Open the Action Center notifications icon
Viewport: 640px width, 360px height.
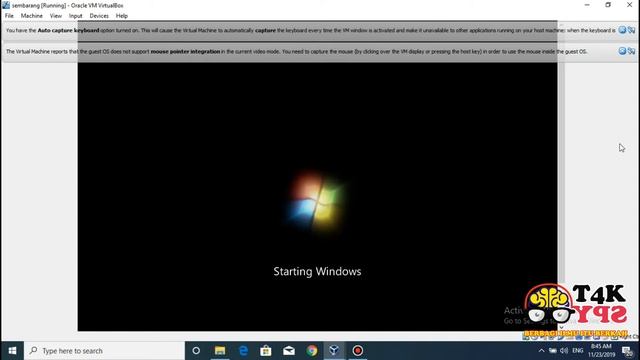click(628, 351)
